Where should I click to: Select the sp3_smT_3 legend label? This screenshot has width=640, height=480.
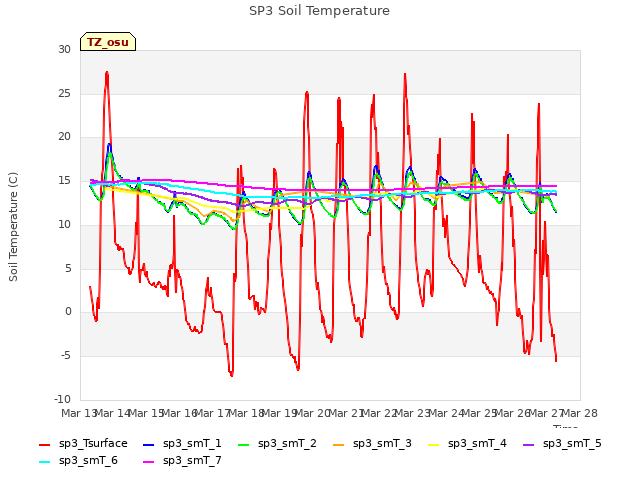382,444
